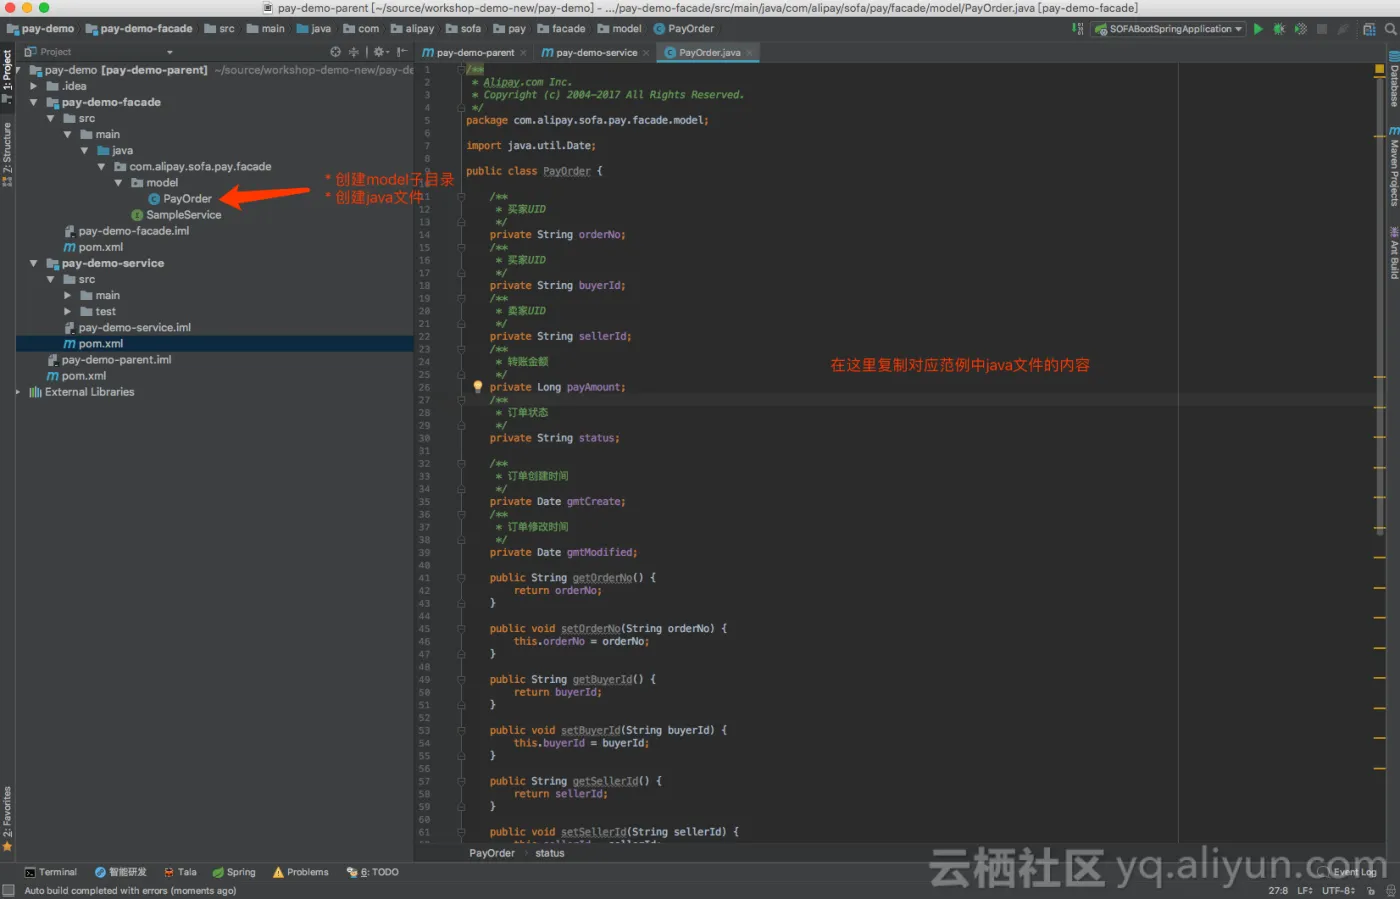Open Maven Projects side panel

1393,166
